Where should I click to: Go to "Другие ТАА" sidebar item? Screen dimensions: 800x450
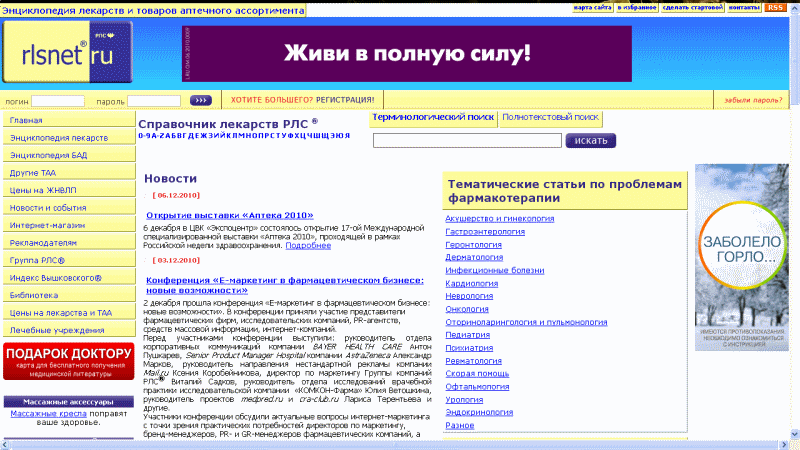point(69,173)
